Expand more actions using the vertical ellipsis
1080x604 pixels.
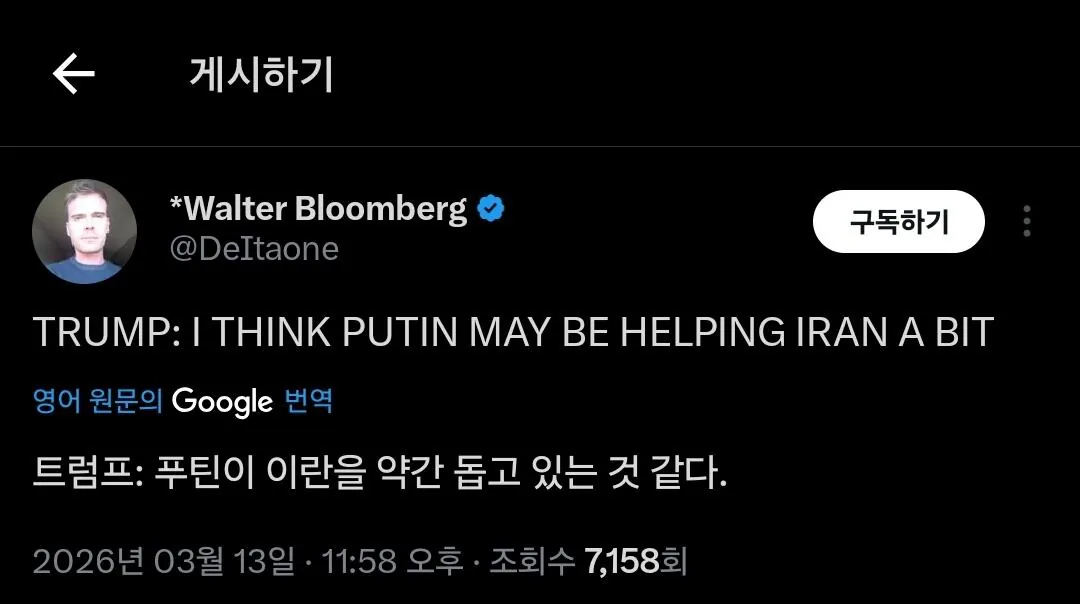[x=1026, y=222]
